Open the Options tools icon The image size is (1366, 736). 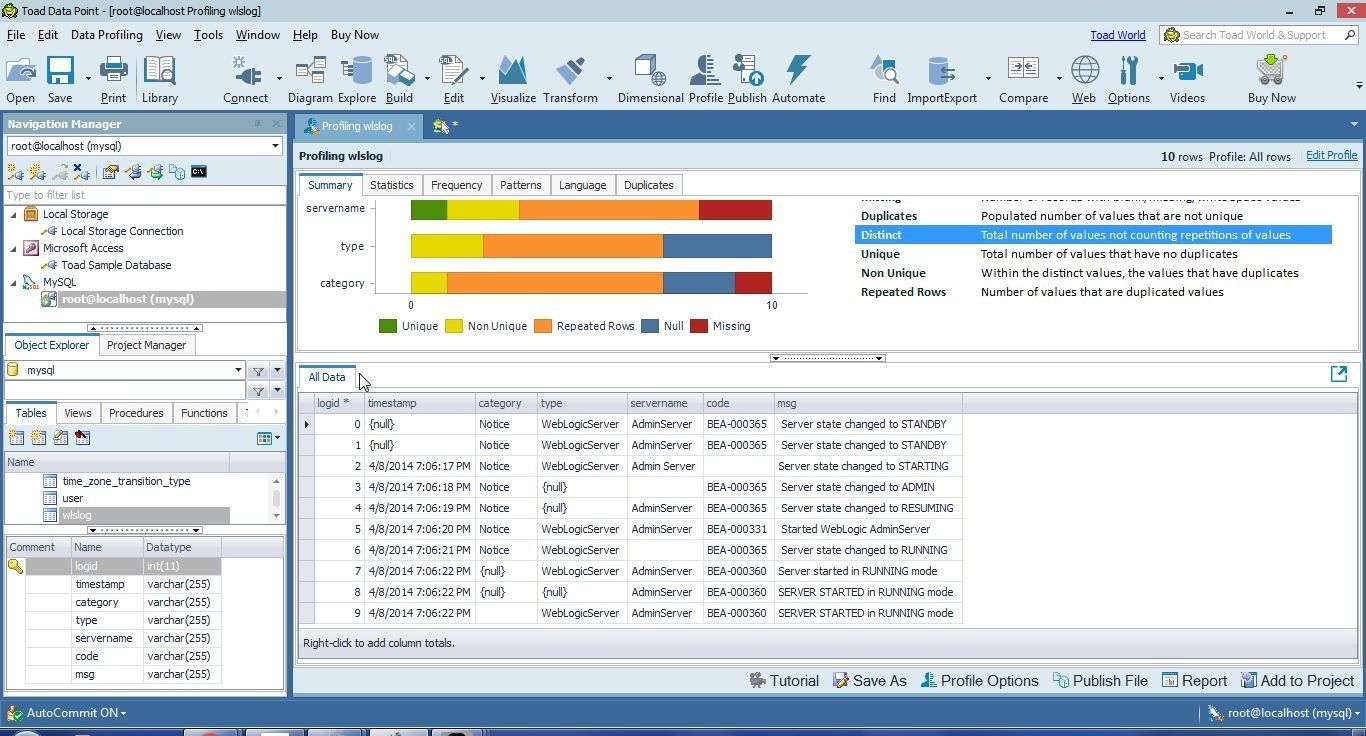click(x=1129, y=80)
